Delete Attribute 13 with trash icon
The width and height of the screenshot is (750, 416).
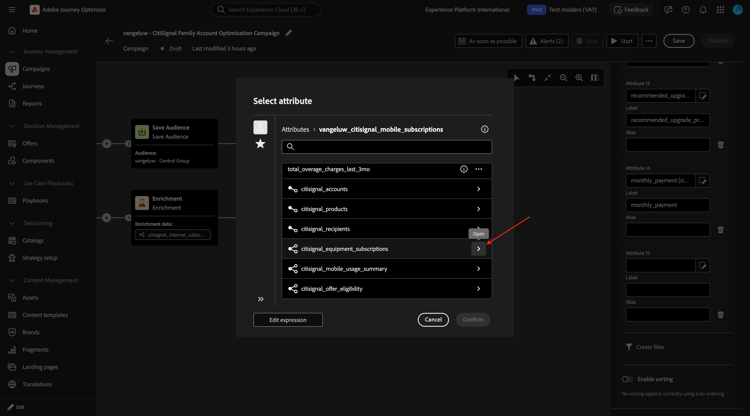coord(720,145)
